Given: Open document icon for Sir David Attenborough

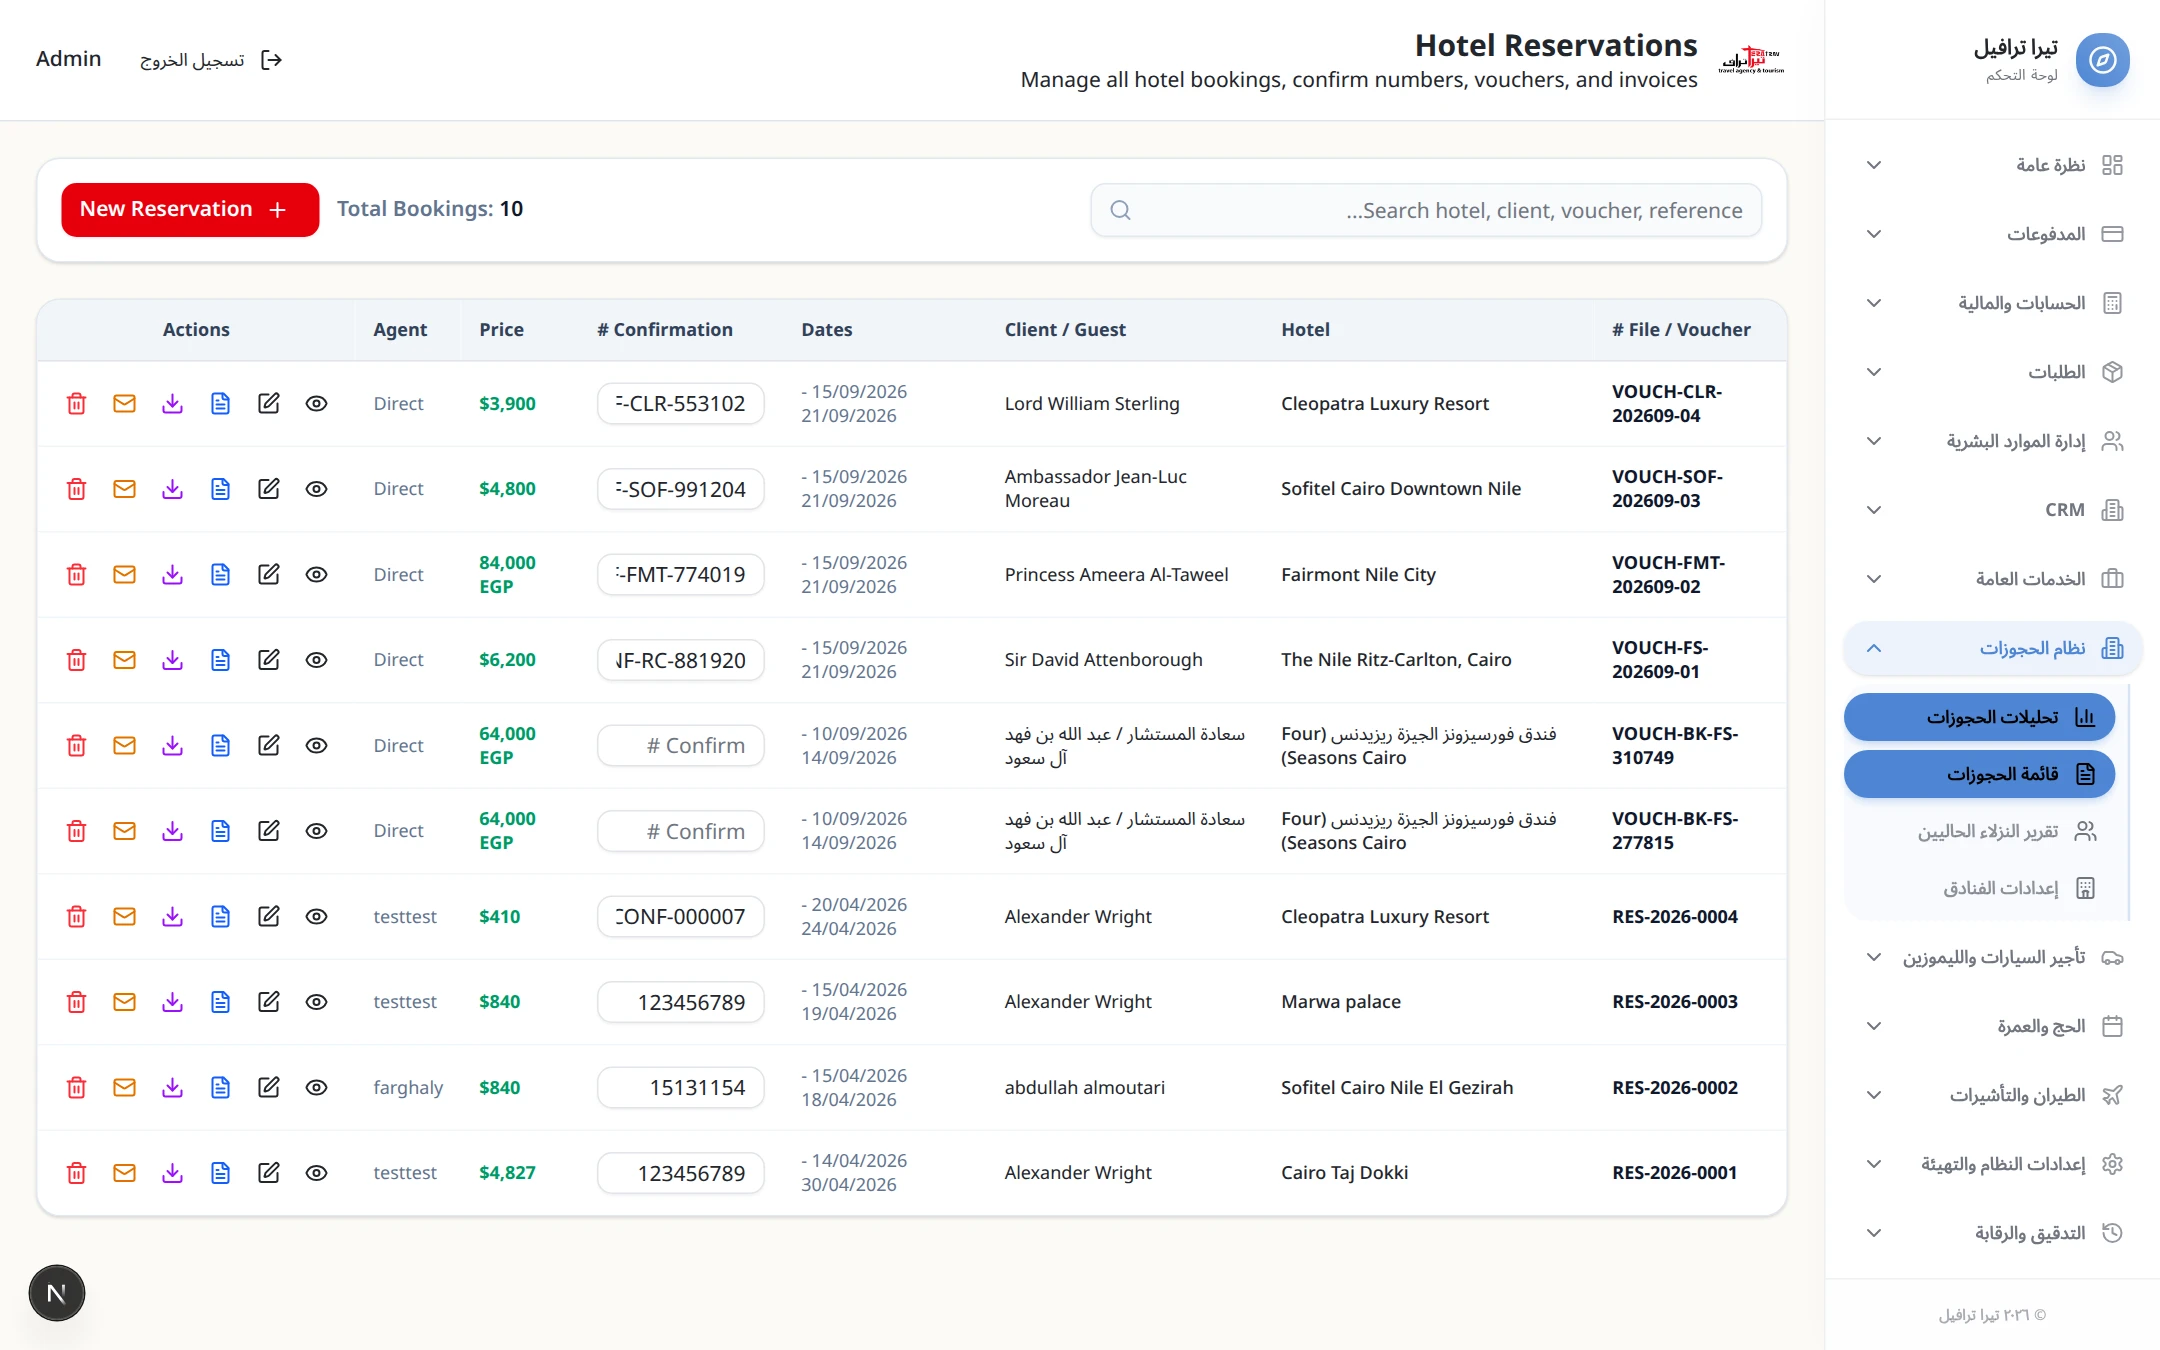Looking at the screenshot, I should (220, 660).
